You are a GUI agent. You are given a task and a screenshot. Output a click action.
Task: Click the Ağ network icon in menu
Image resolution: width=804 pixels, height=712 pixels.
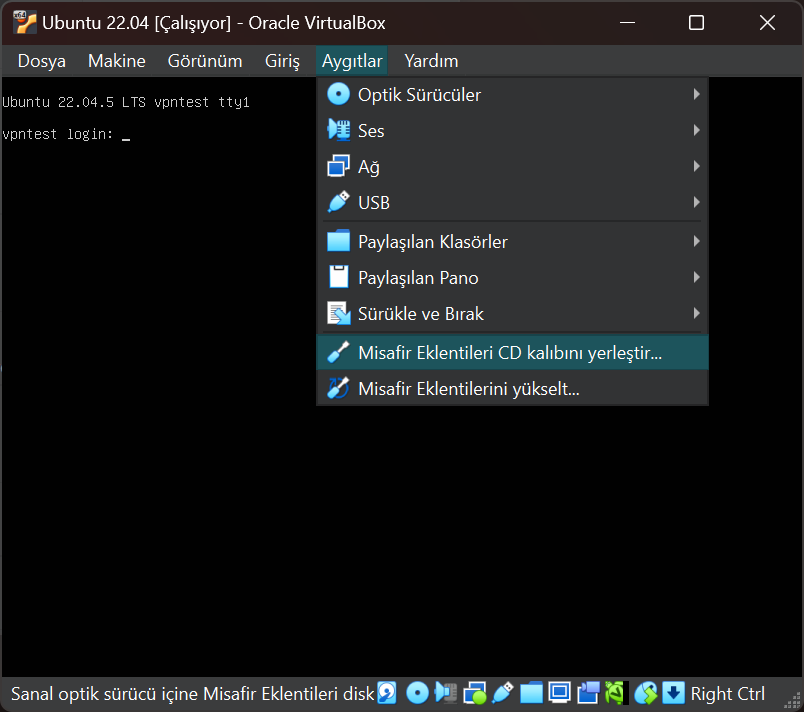338,166
